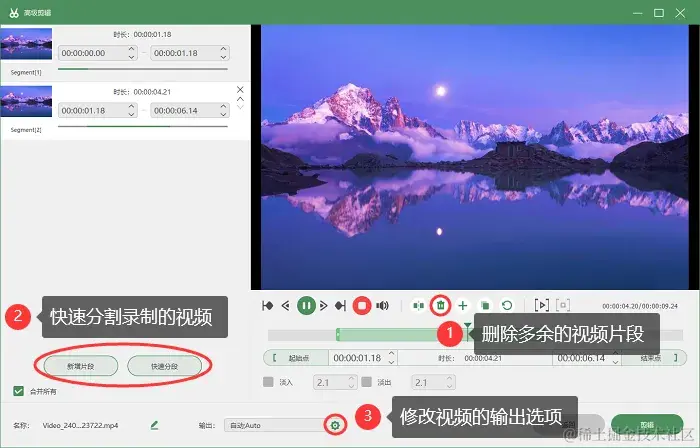Click the Segment[2] range progress bar
700x448 pixels.
coord(143,126)
